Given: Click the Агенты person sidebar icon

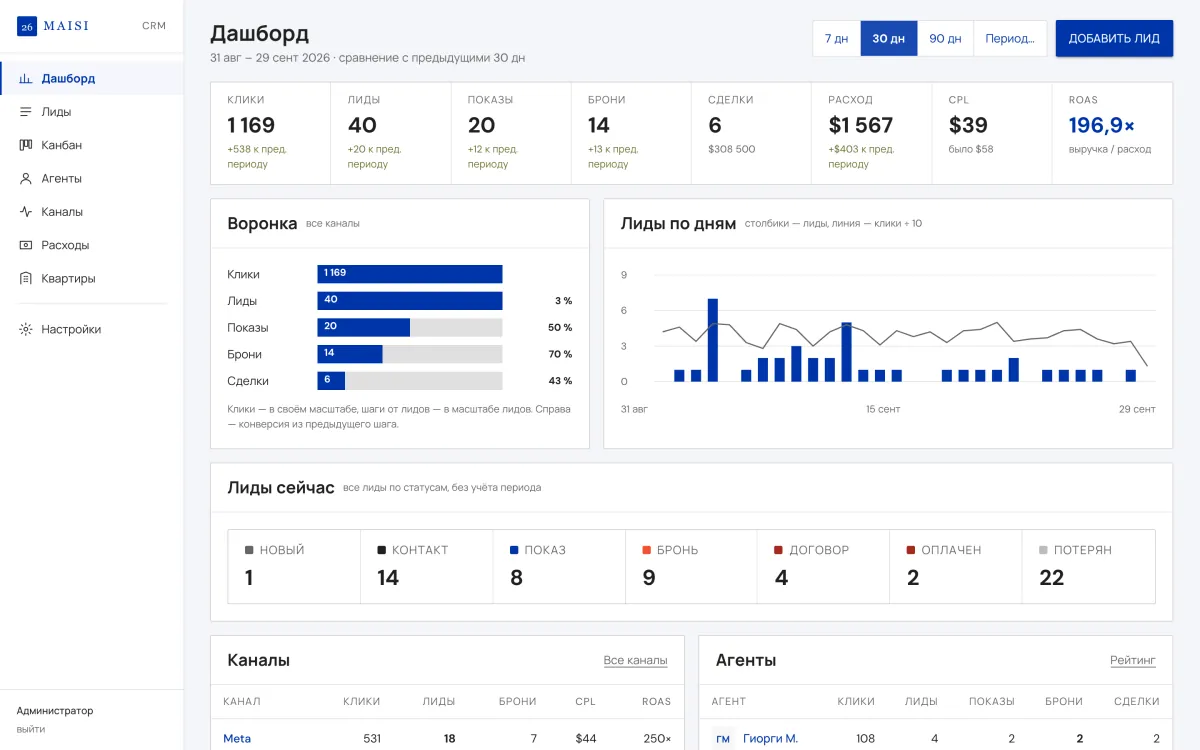Looking at the screenshot, I should (26, 178).
